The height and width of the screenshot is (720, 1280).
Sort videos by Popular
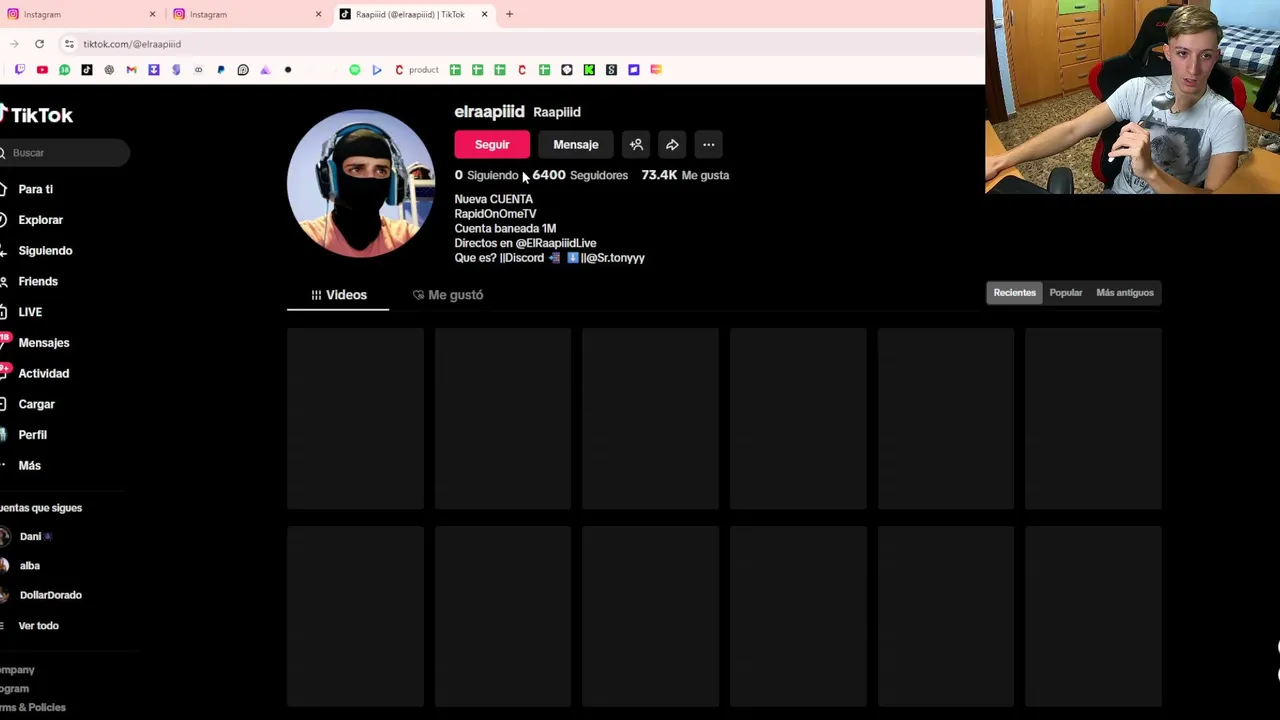(x=1066, y=293)
